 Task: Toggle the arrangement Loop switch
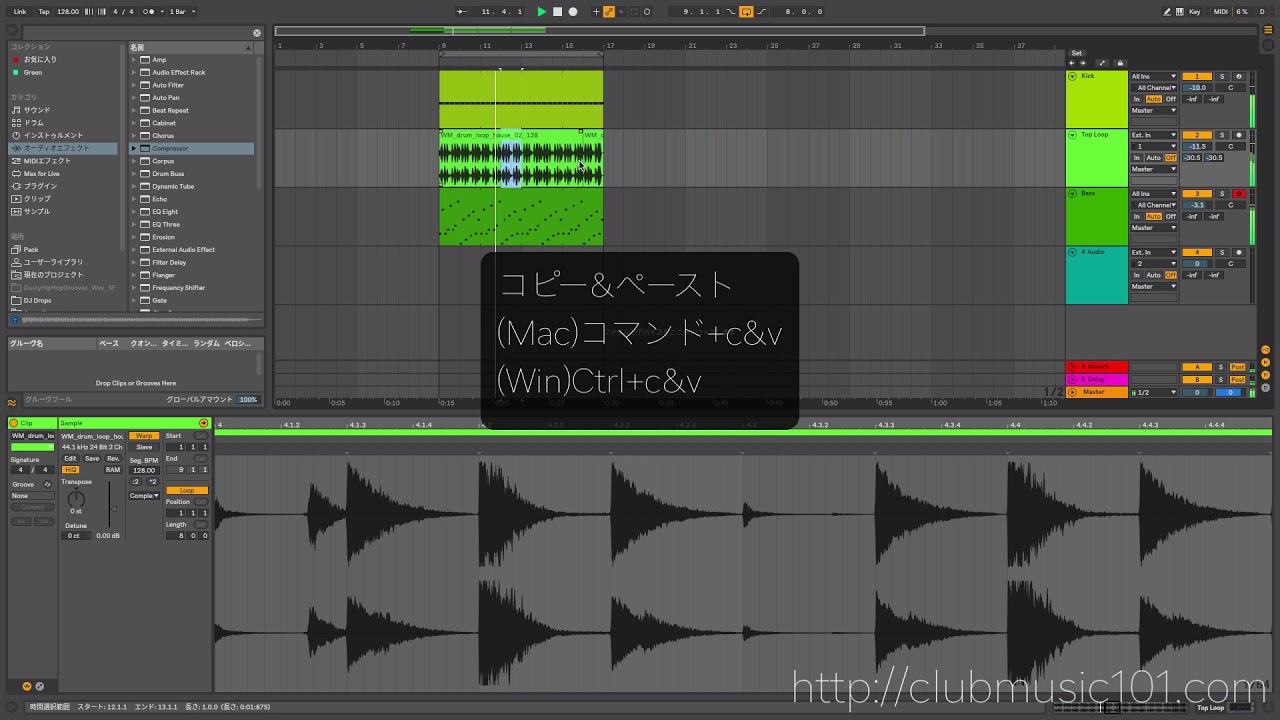point(746,12)
